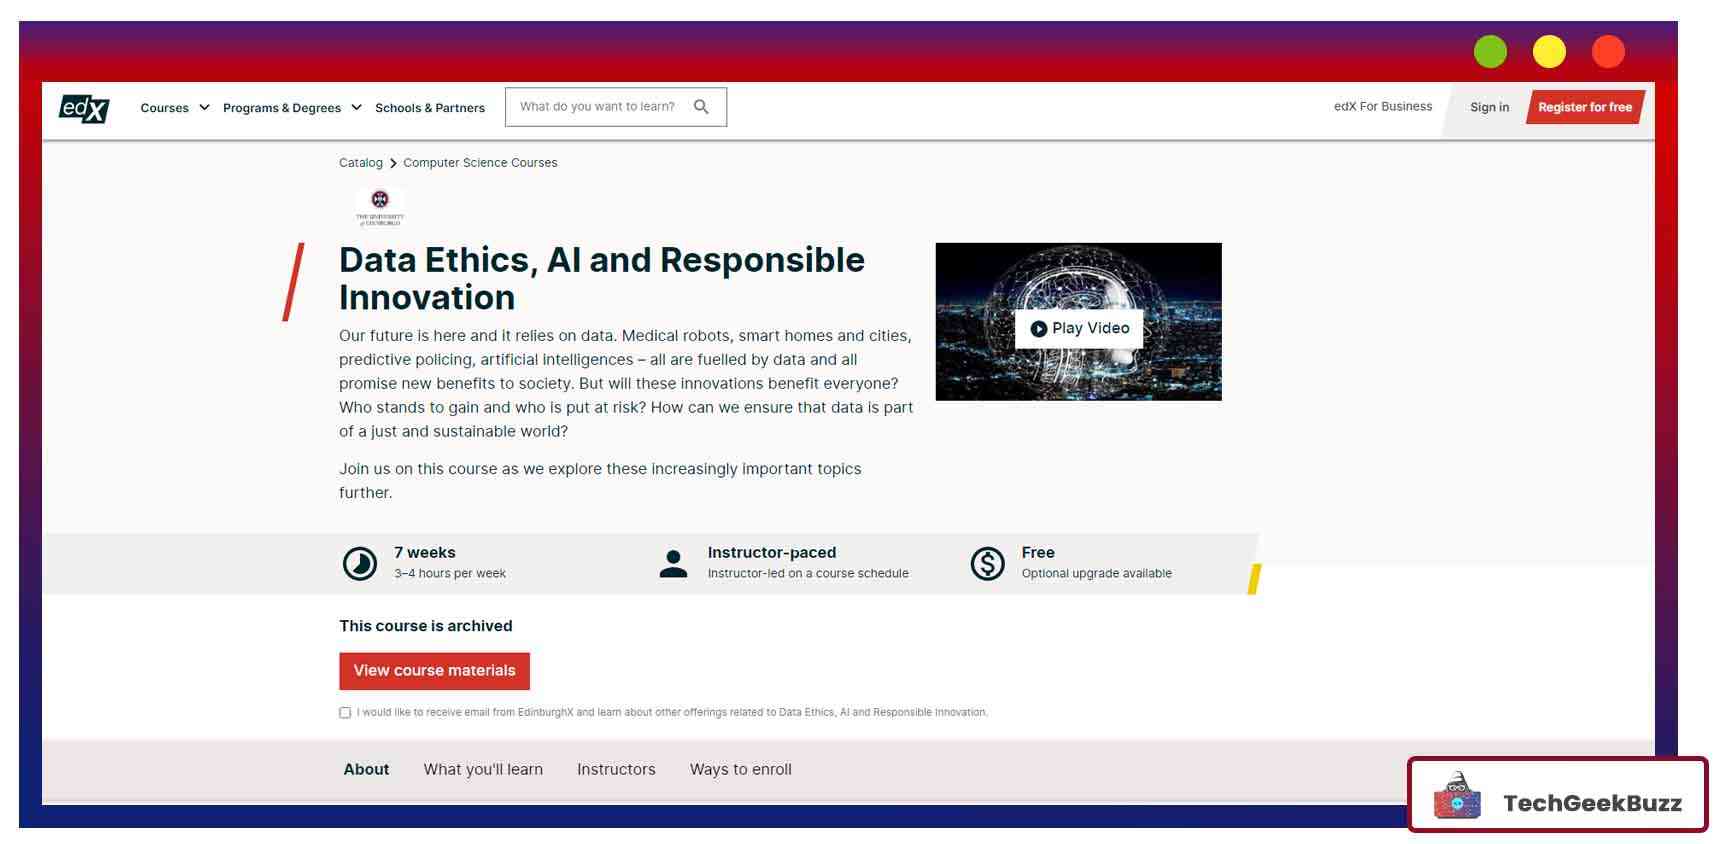Click the breadcrumb arrow after Catalog

393,163
